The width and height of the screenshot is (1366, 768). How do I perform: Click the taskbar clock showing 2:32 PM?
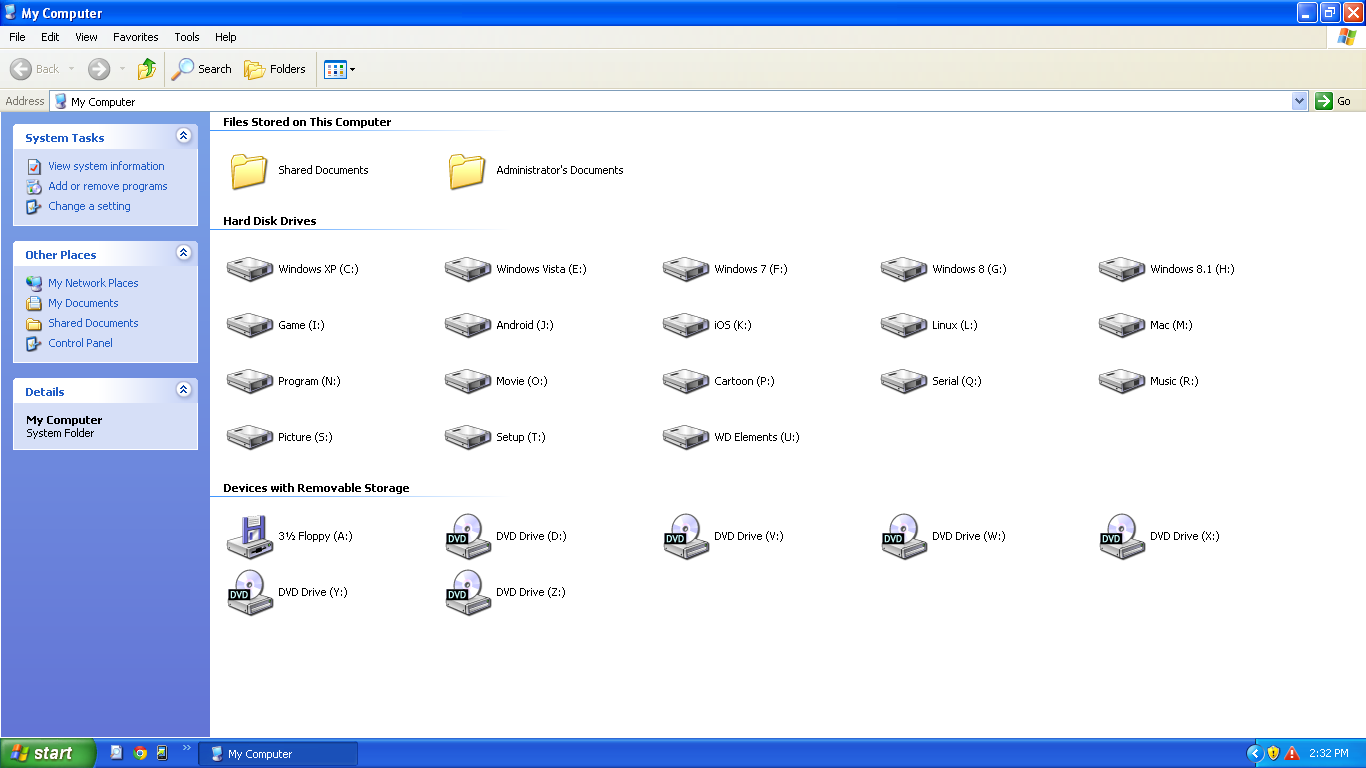pyautogui.click(x=1329, y=753)
